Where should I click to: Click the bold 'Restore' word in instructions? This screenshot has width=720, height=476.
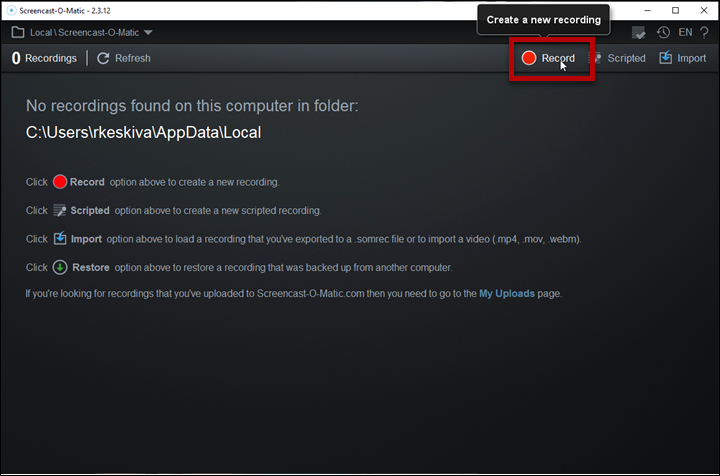coord(91,268)
